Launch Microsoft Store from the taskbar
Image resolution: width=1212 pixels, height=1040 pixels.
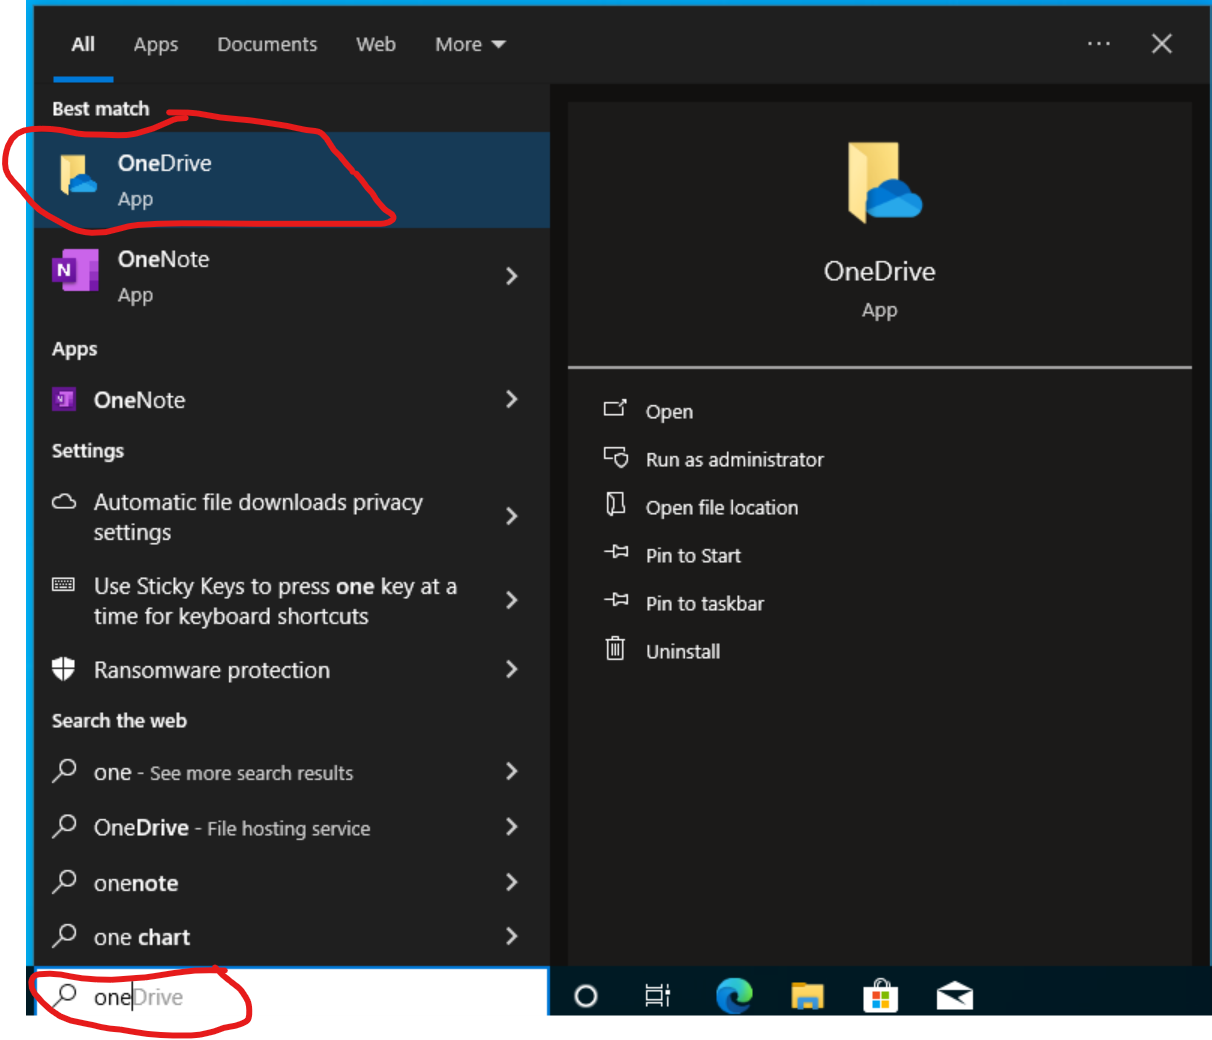[x=880, y=996]
